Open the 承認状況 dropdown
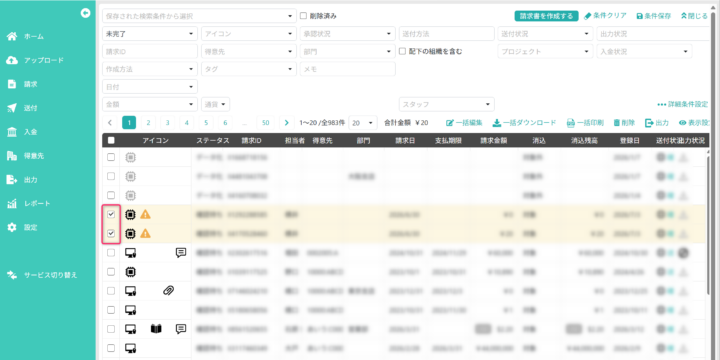720x360 pixels. 348,34
